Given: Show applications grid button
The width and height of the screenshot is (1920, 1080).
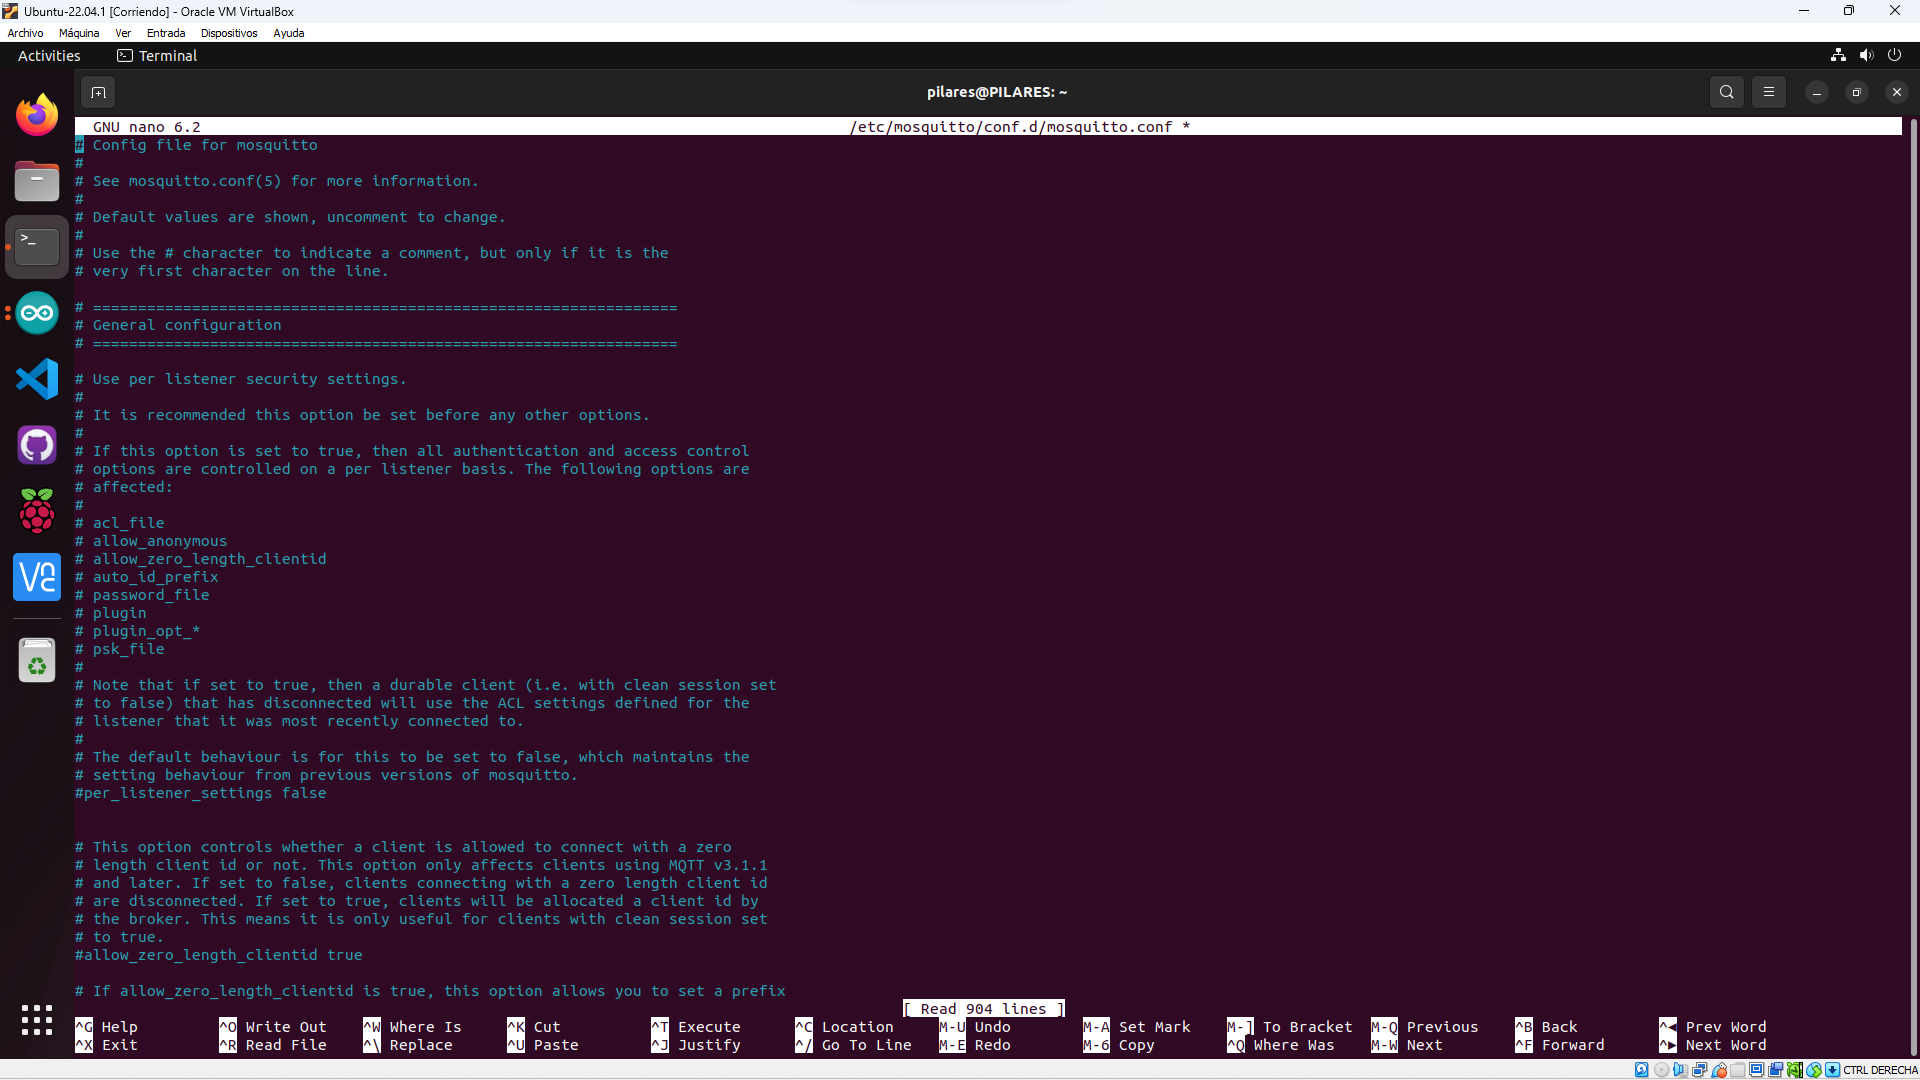Looking at the screenshot, I should tap(37, 1020).
